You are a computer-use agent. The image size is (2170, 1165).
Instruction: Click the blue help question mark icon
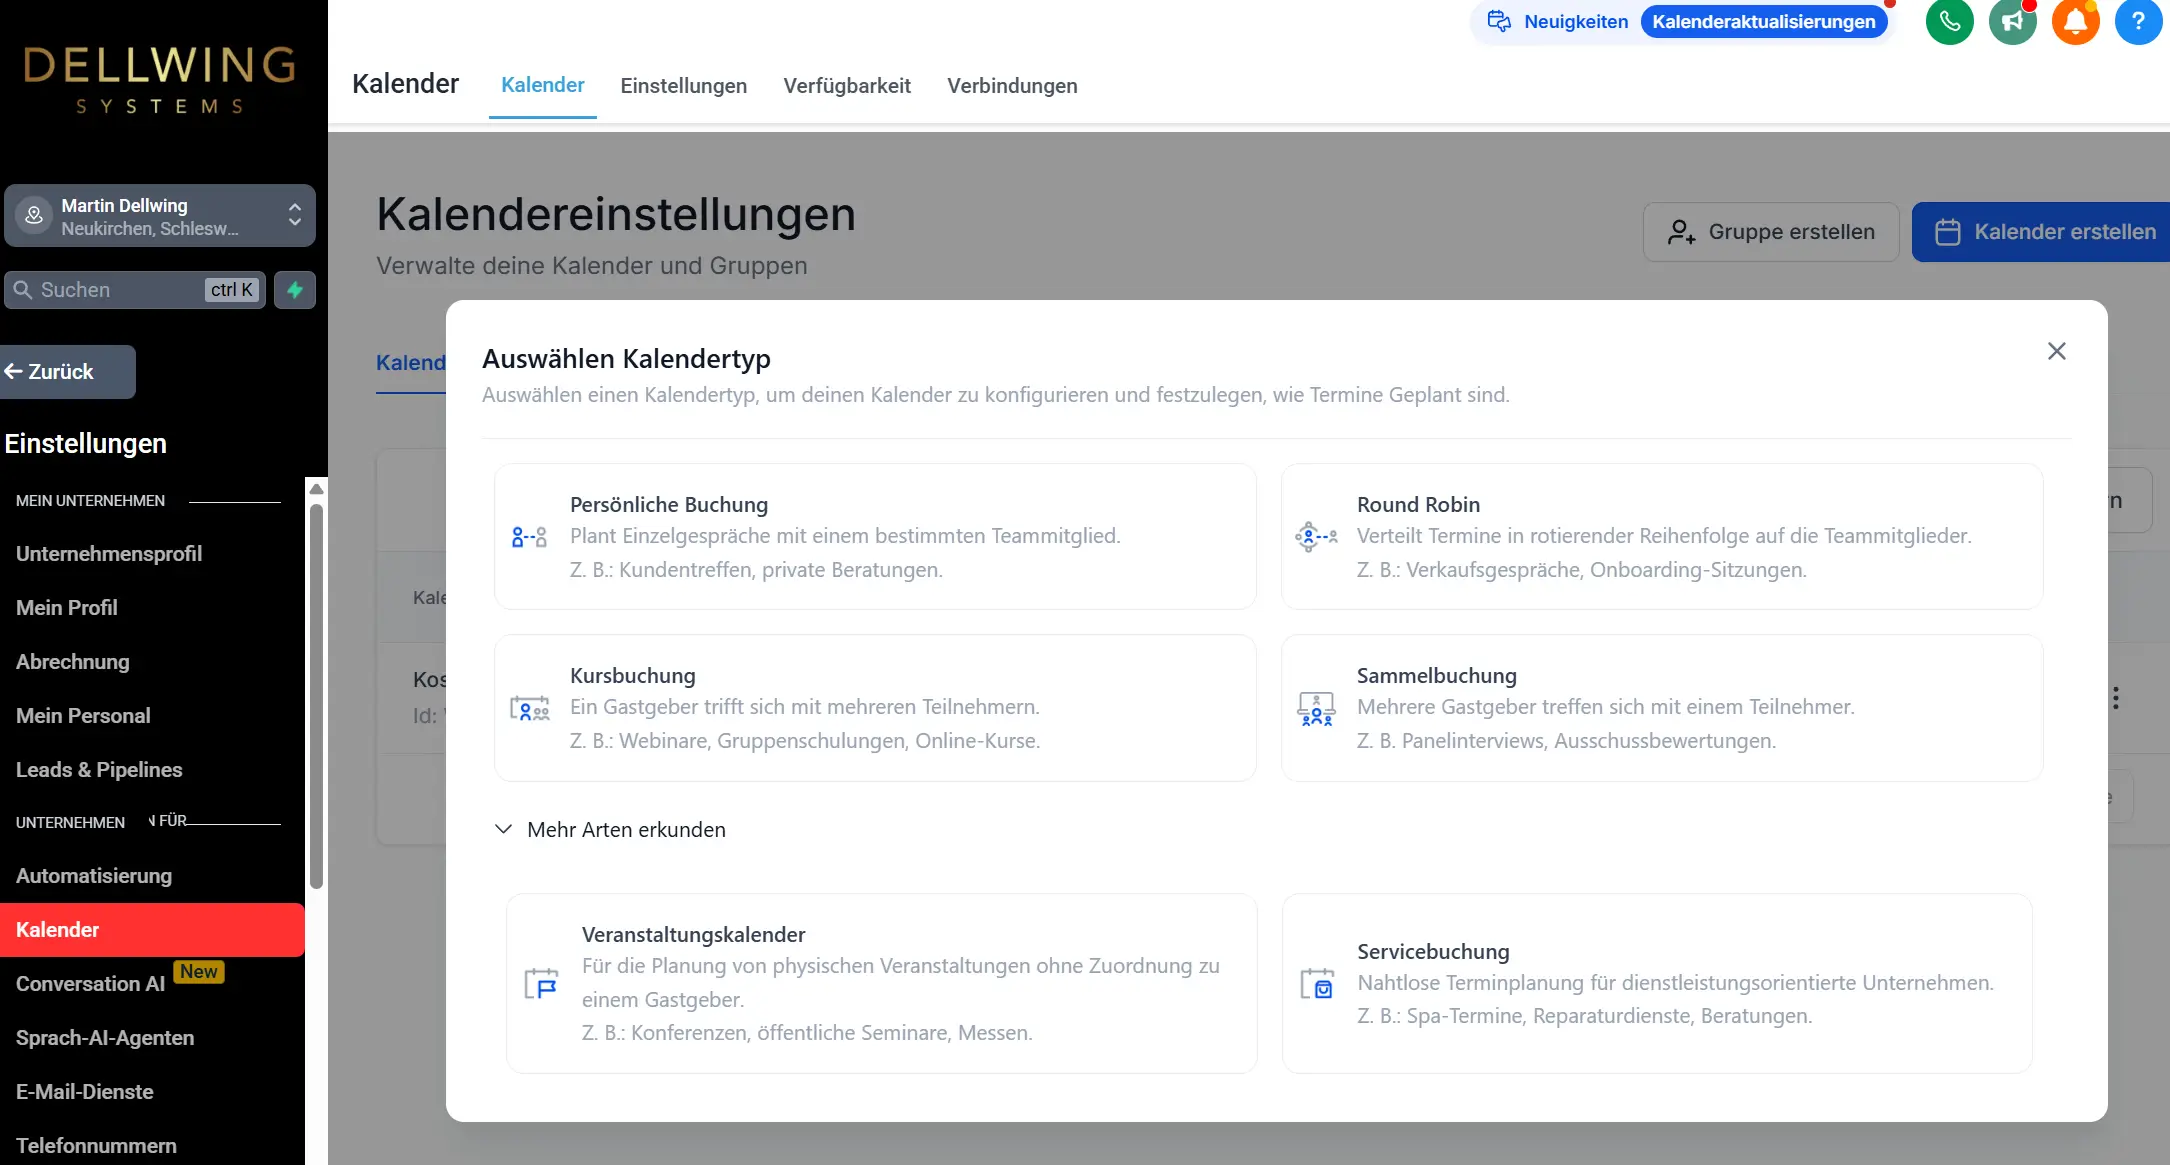[x=2138, y=21]
